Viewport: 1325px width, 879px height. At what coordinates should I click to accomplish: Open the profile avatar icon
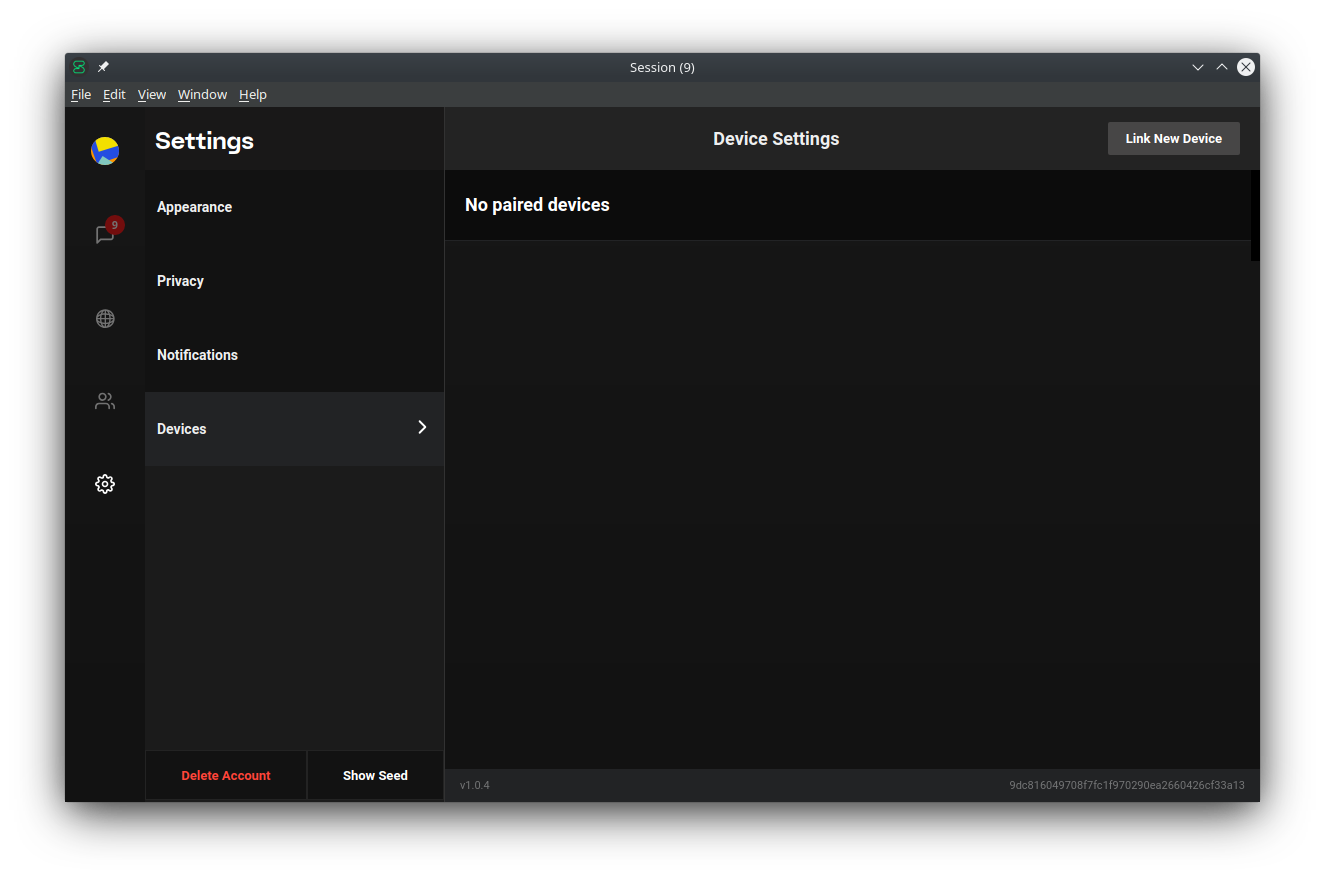coord(105,150)
